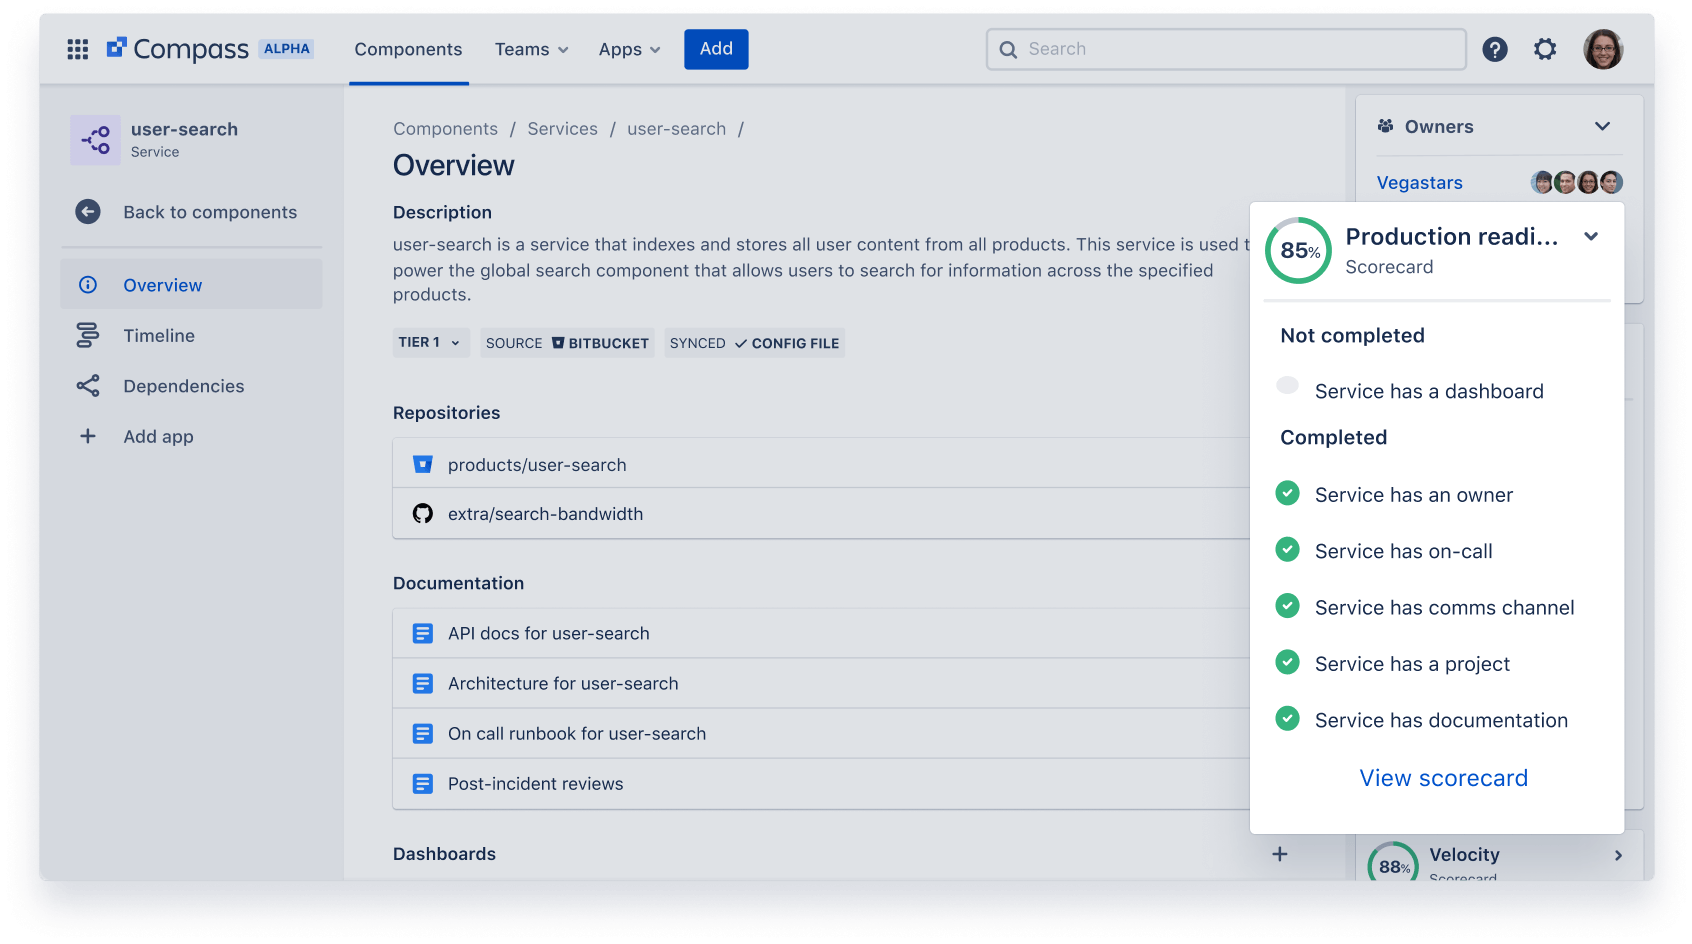Click the Dependencies share icon
Viewport: 1692px width, 944px height.
[x=88, y=385]
